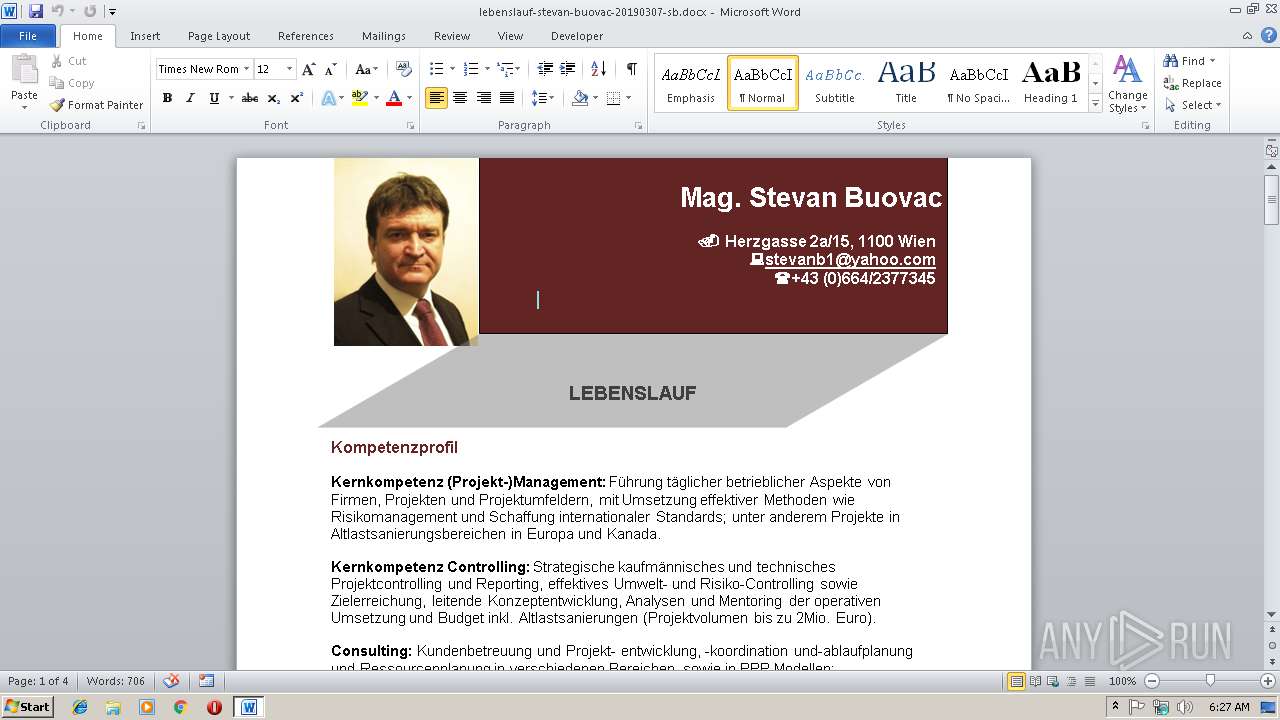1280x720 pixels.
Task: Switch to Web Layout view
Action: tap(1053, 681)
